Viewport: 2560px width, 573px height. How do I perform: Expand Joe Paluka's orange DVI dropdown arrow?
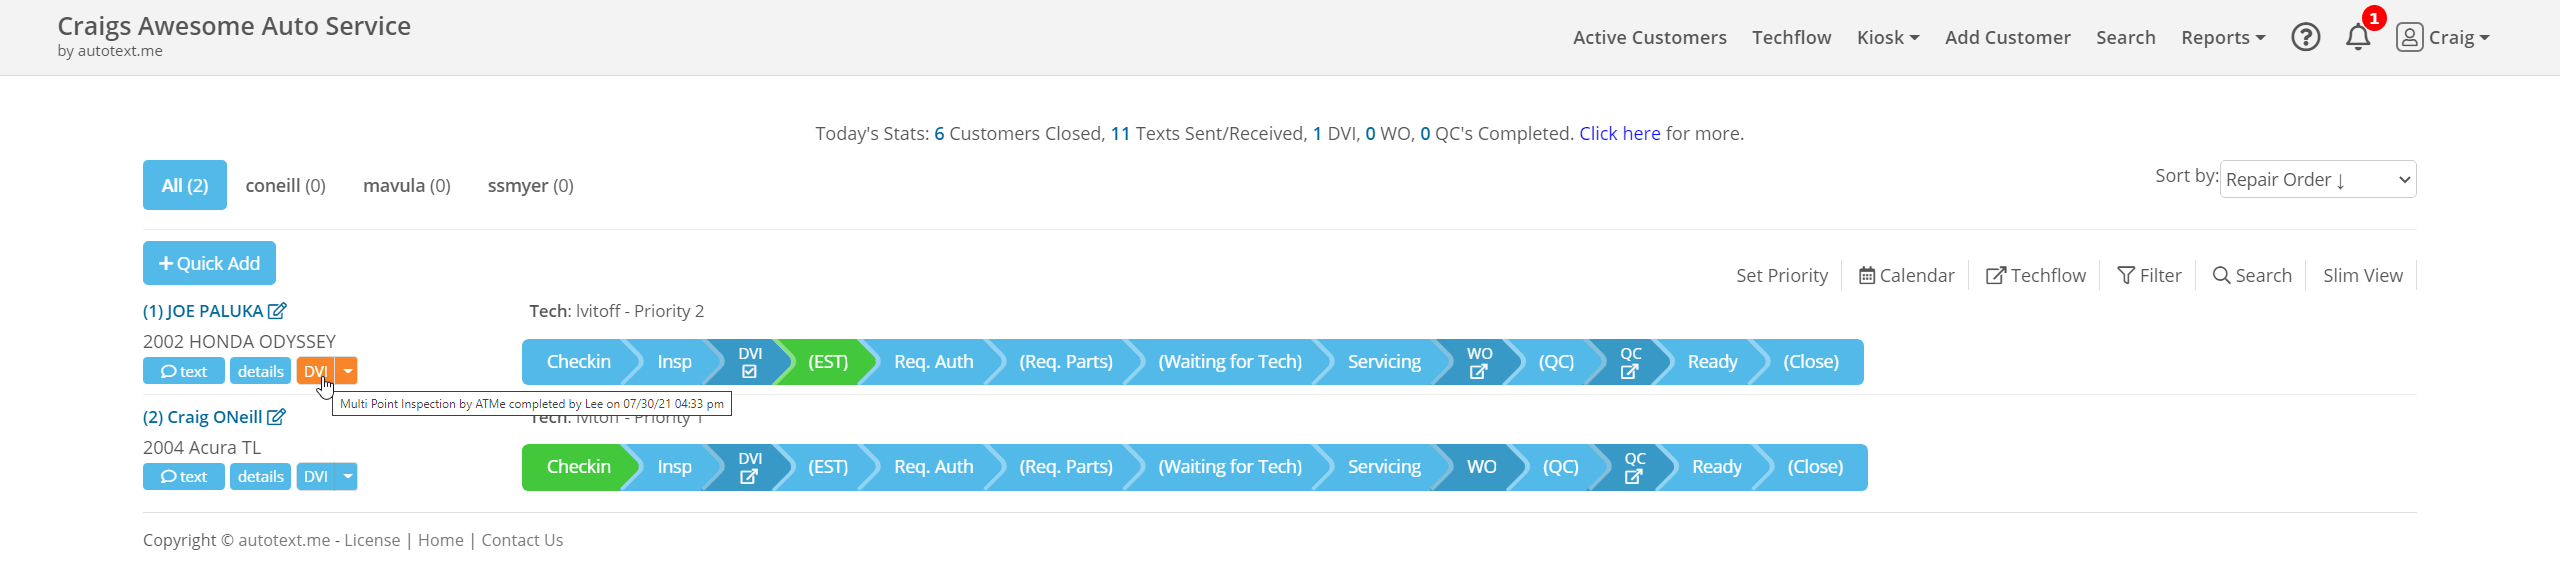[347, 371]
